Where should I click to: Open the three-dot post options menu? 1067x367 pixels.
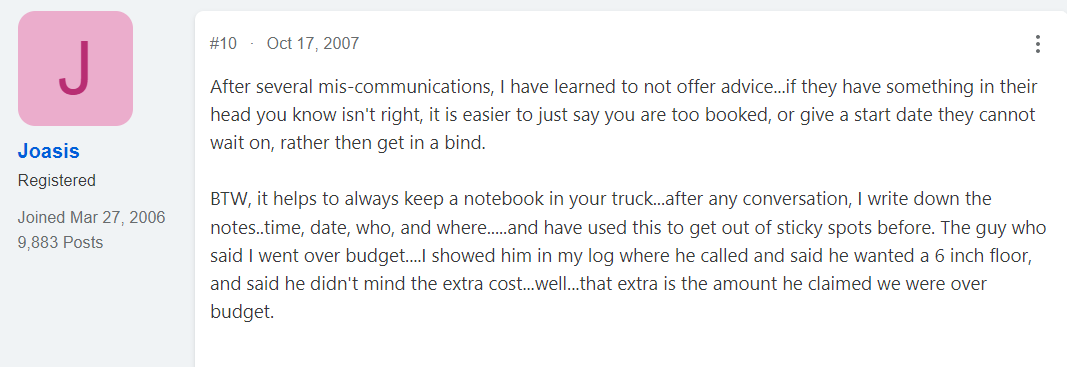point(1037,44)
